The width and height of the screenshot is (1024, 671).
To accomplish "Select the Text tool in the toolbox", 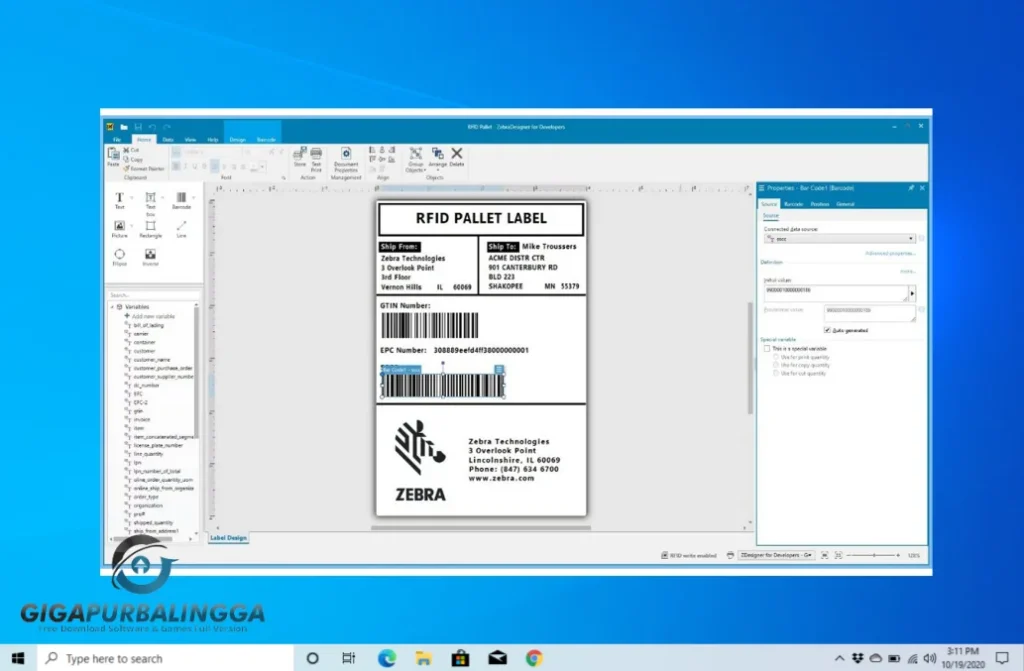I will 120,200.
